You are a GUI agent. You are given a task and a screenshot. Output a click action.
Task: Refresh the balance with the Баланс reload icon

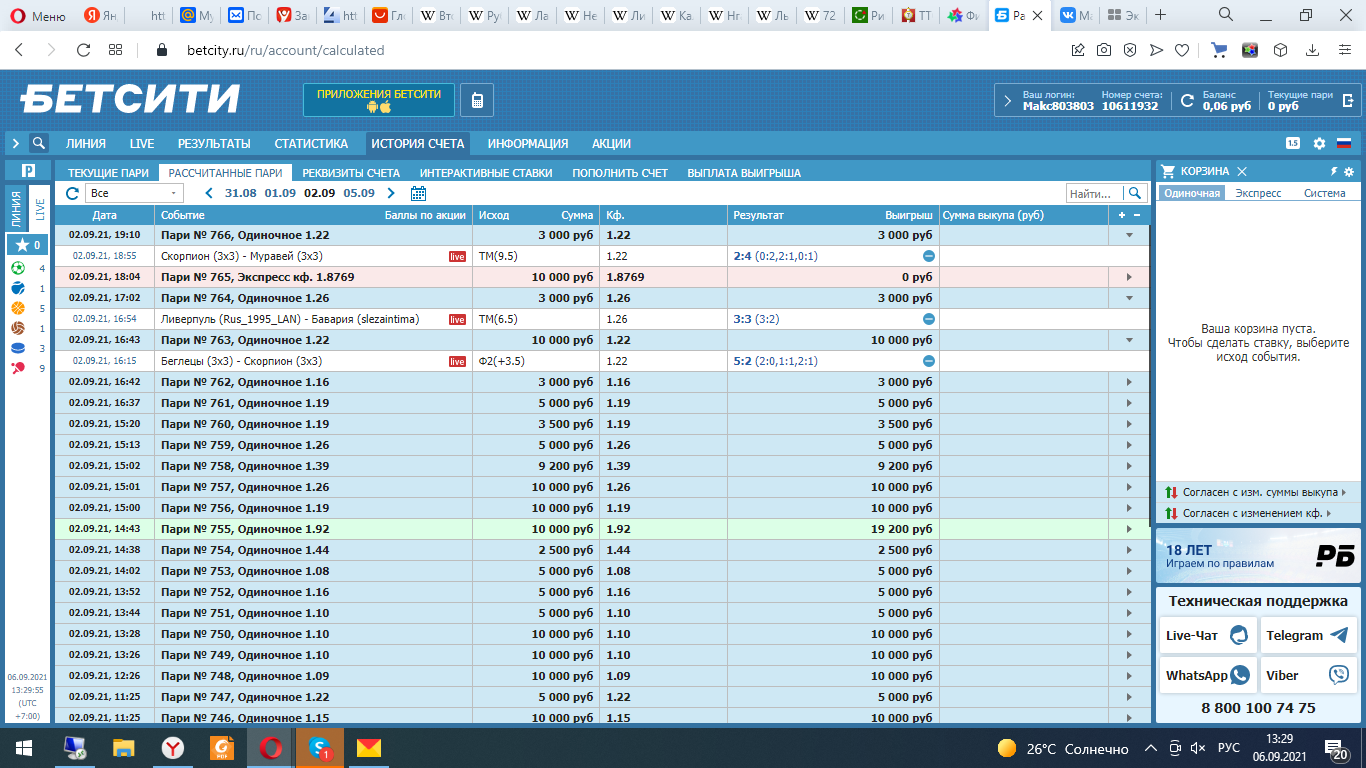pyautogui.click(x=1187, y=100)
